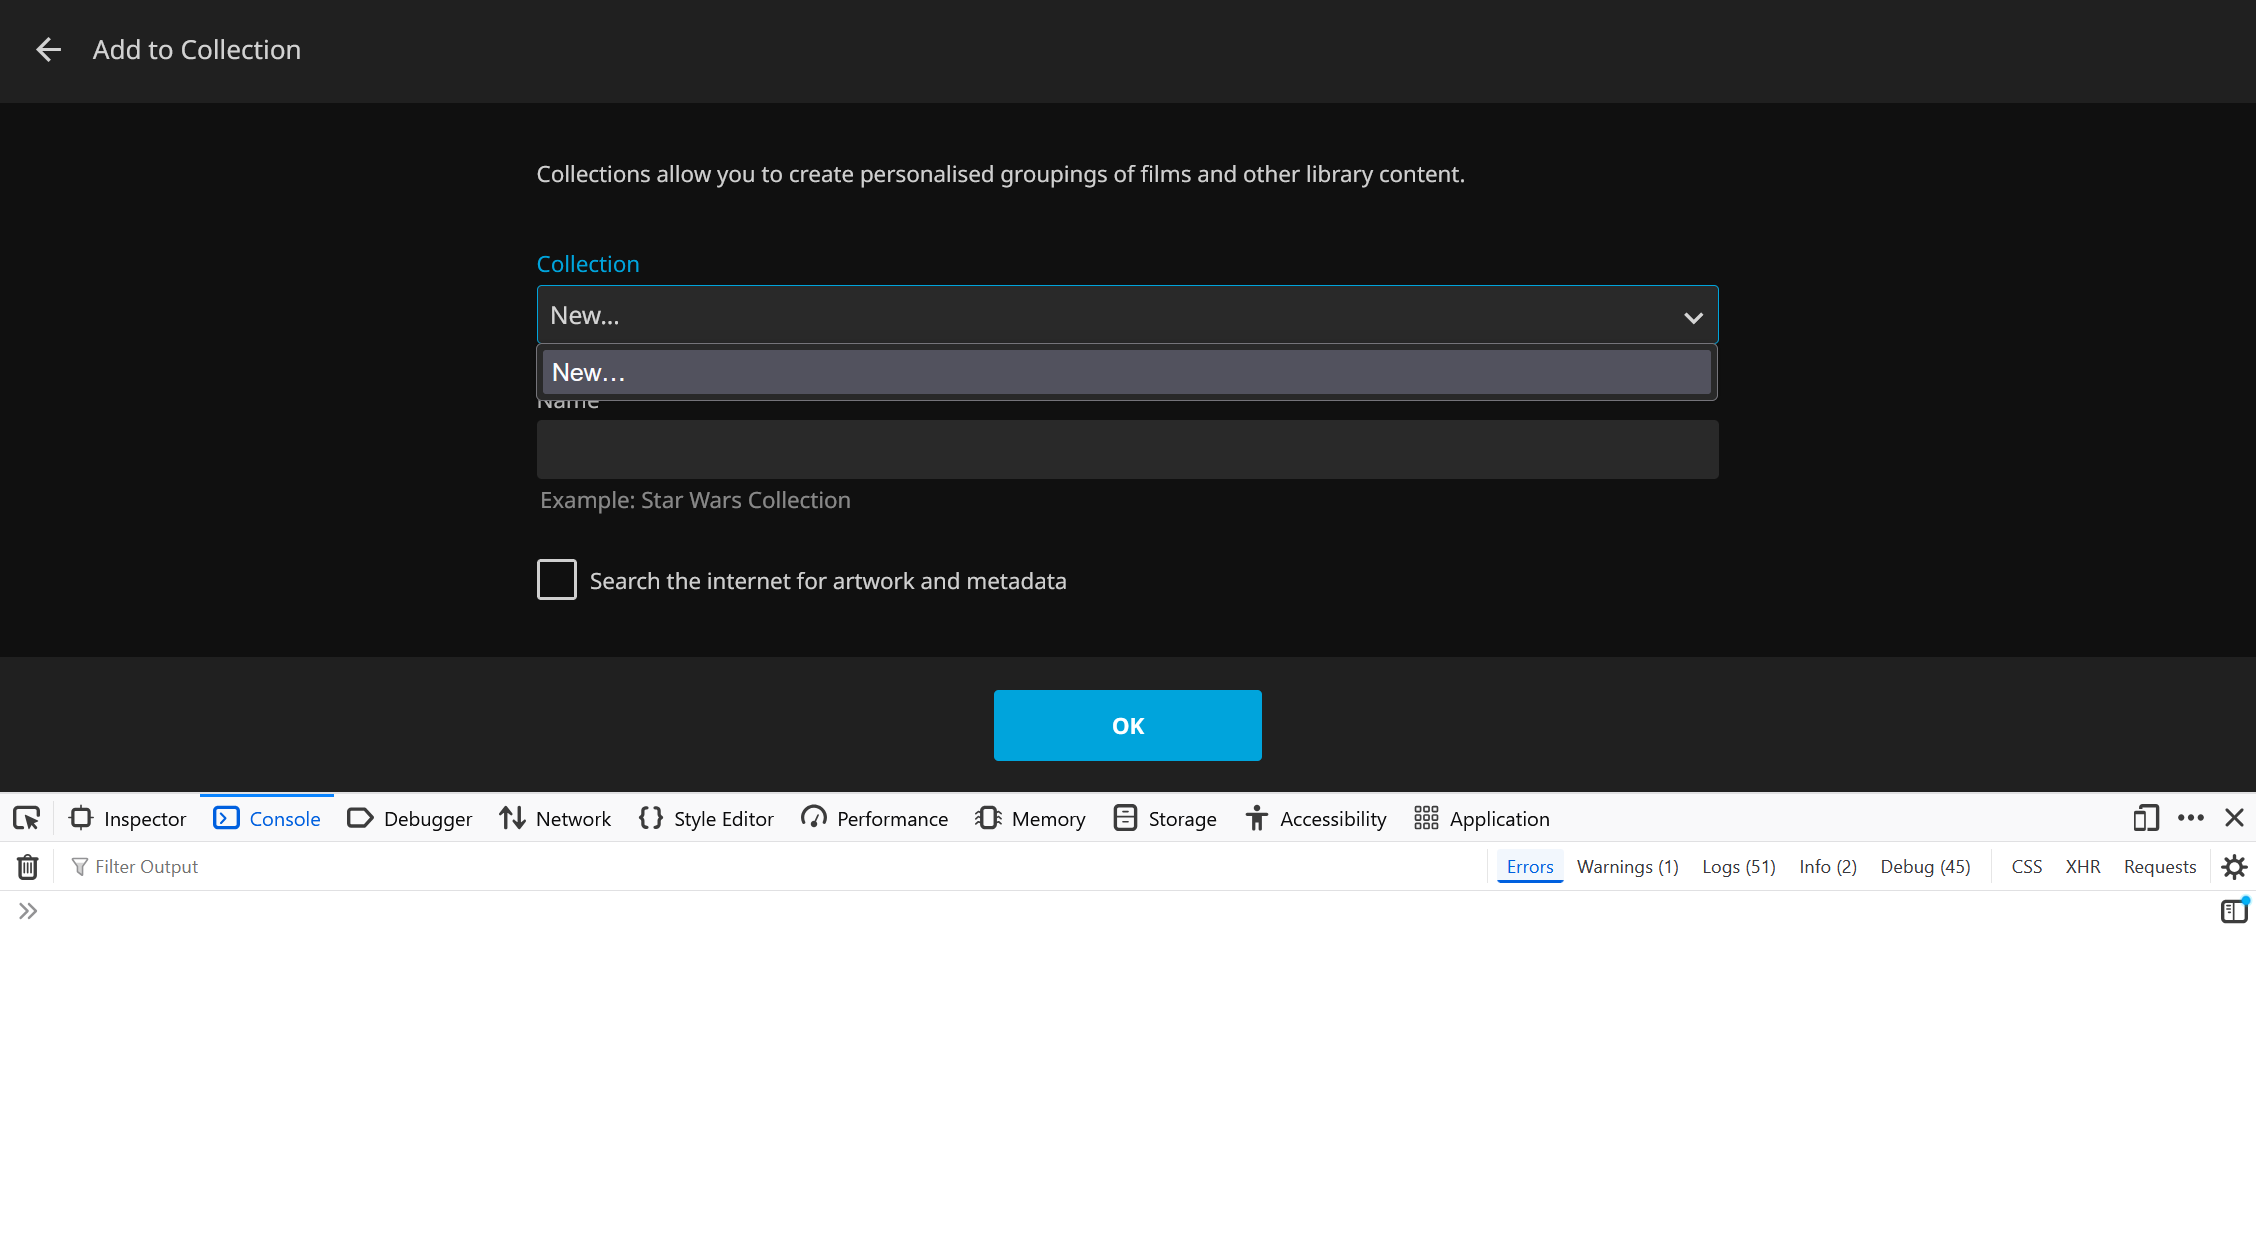
Task: Toggle the Errors filter button
Action: (x=1529, y=867)
